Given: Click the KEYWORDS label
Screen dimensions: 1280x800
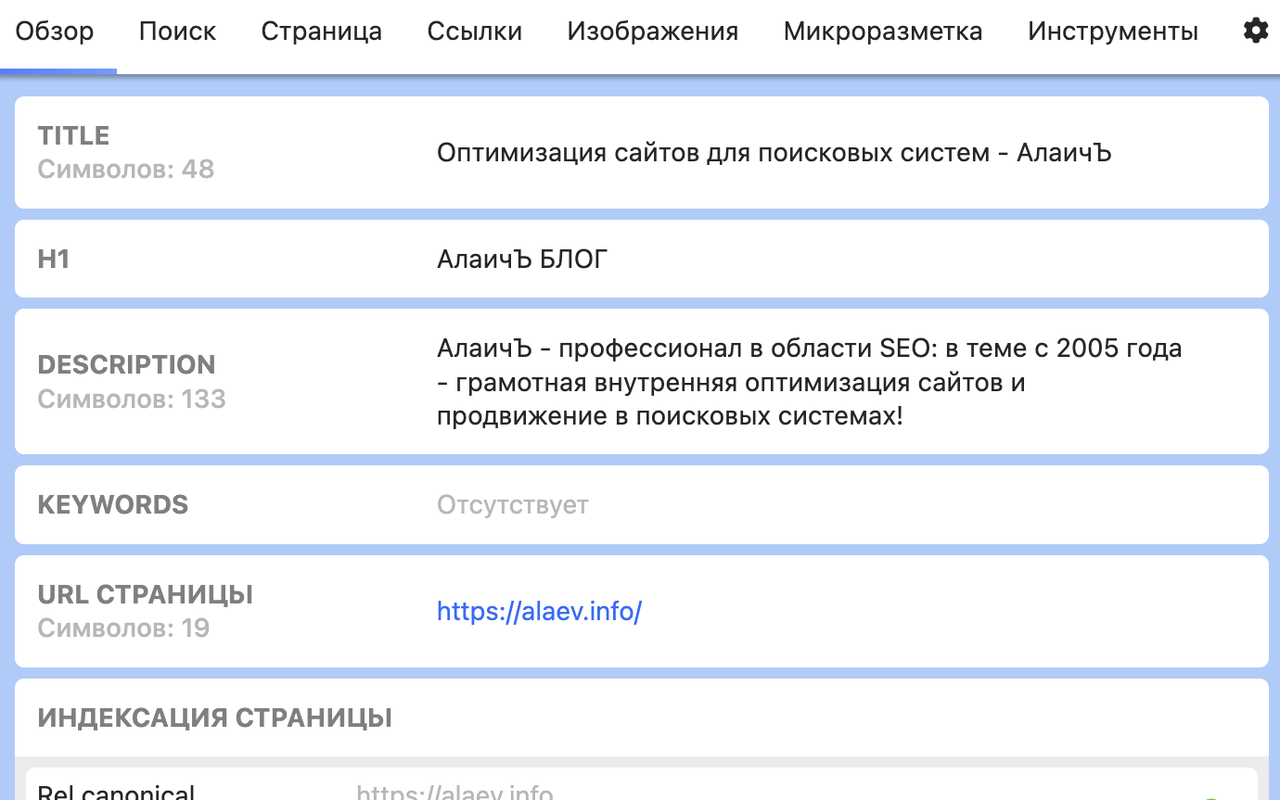Looking at the screenshot, I should click(113, 505).
